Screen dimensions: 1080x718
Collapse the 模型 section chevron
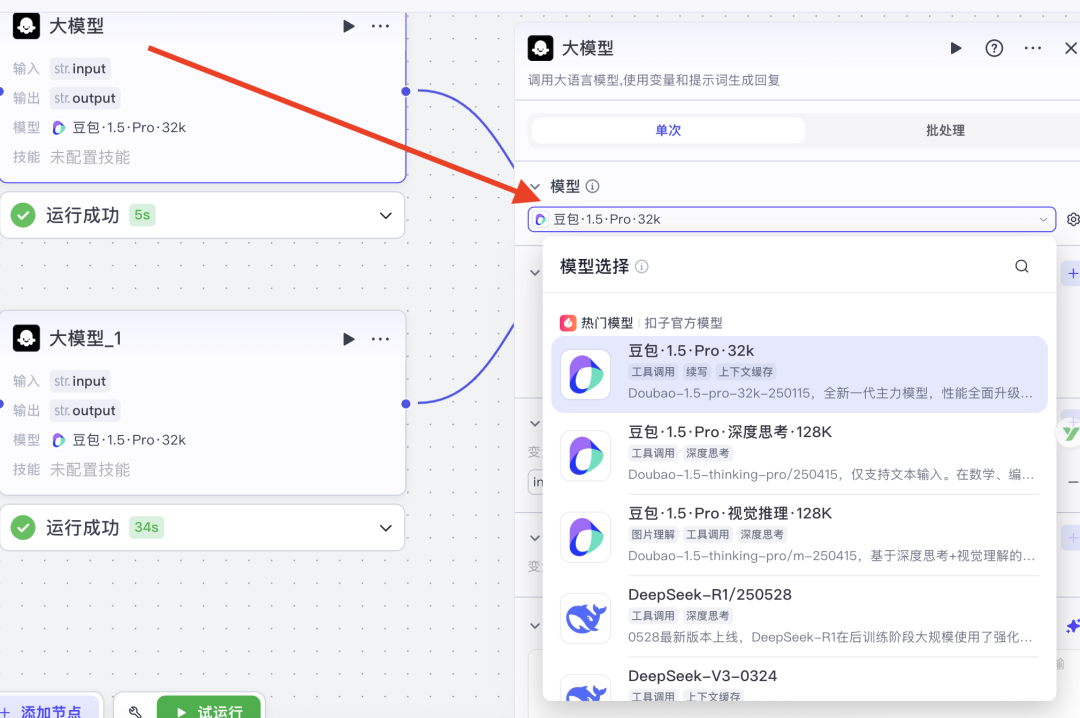point(535,187)
